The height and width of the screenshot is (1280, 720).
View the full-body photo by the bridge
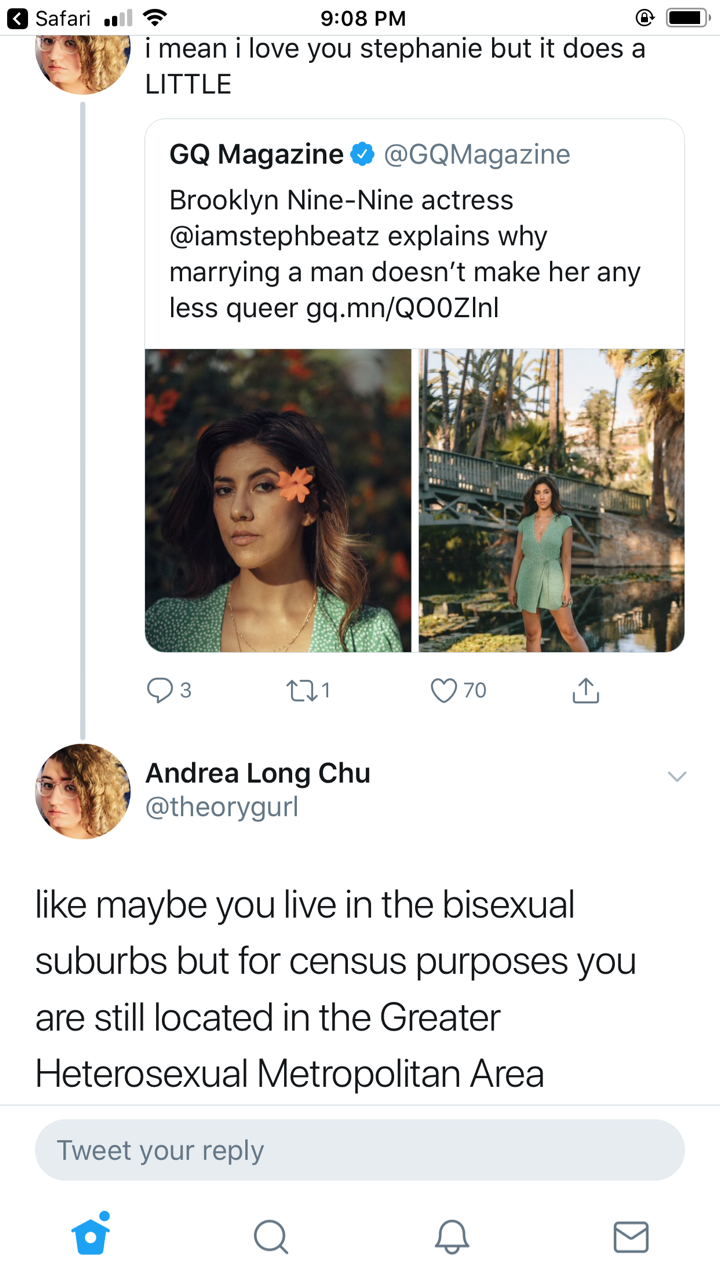[x=552, y=500]
